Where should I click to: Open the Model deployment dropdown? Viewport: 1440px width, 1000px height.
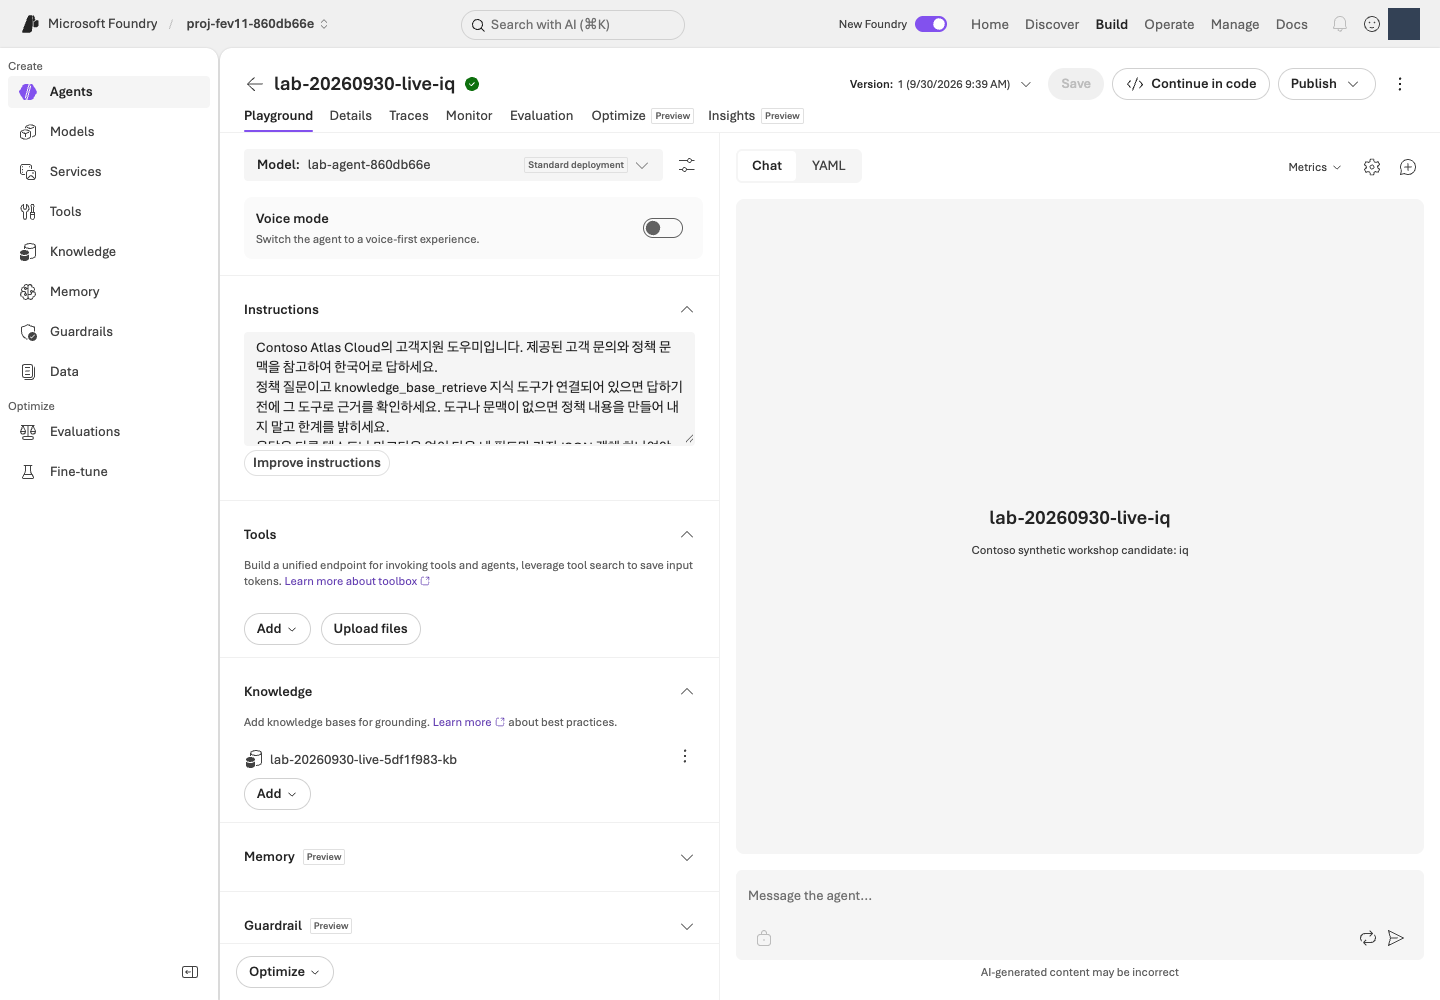point(453,165)
